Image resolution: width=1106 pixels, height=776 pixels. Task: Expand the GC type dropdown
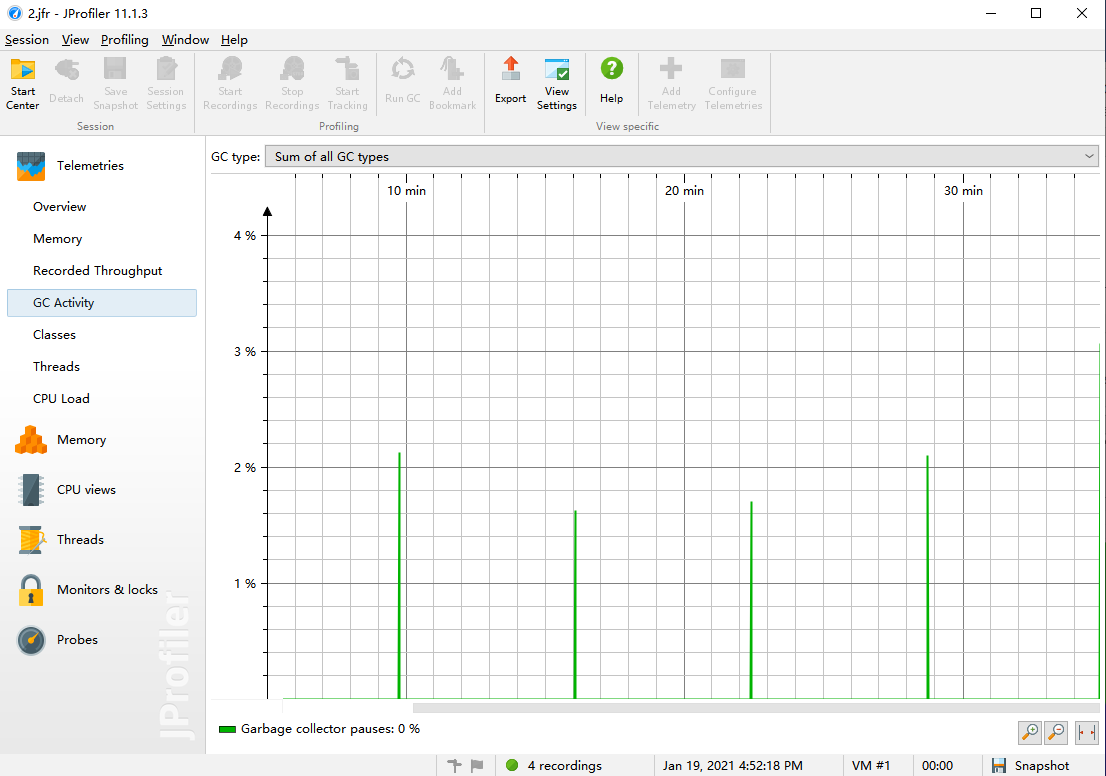(681, 156)
